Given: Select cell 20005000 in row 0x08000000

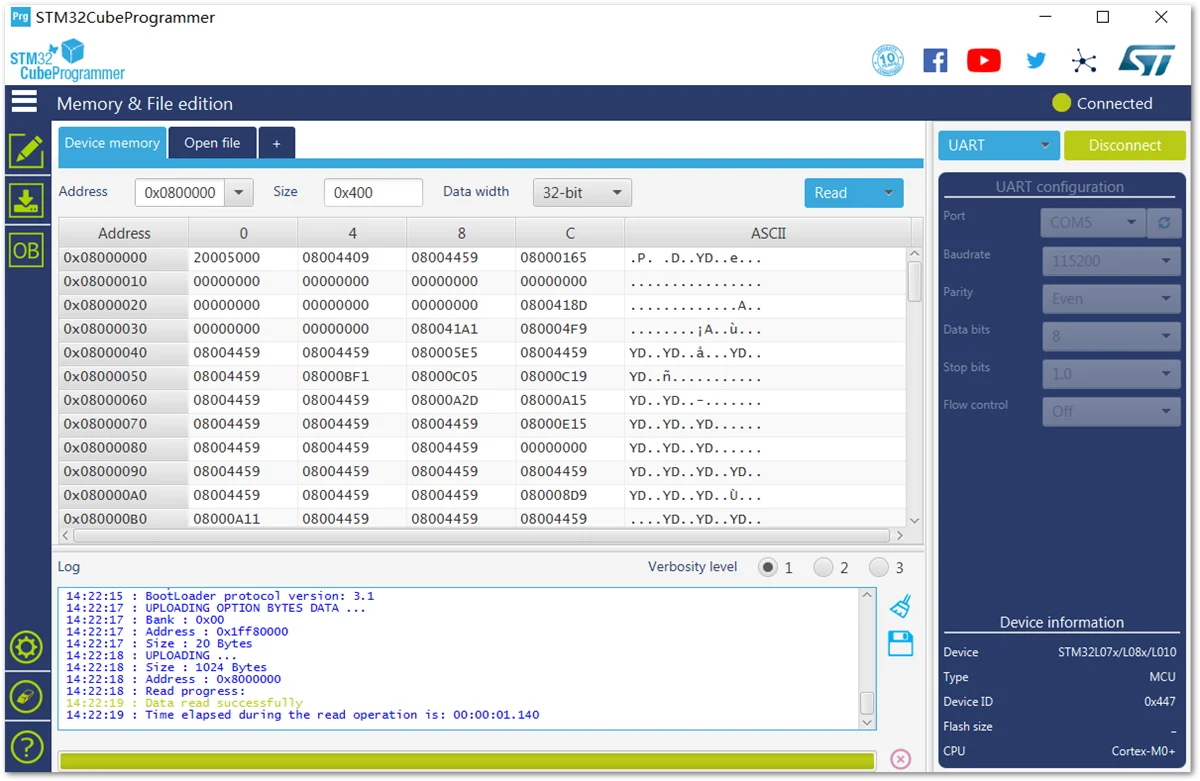Looking at the screenshot, I should click(x=243, y=257).
